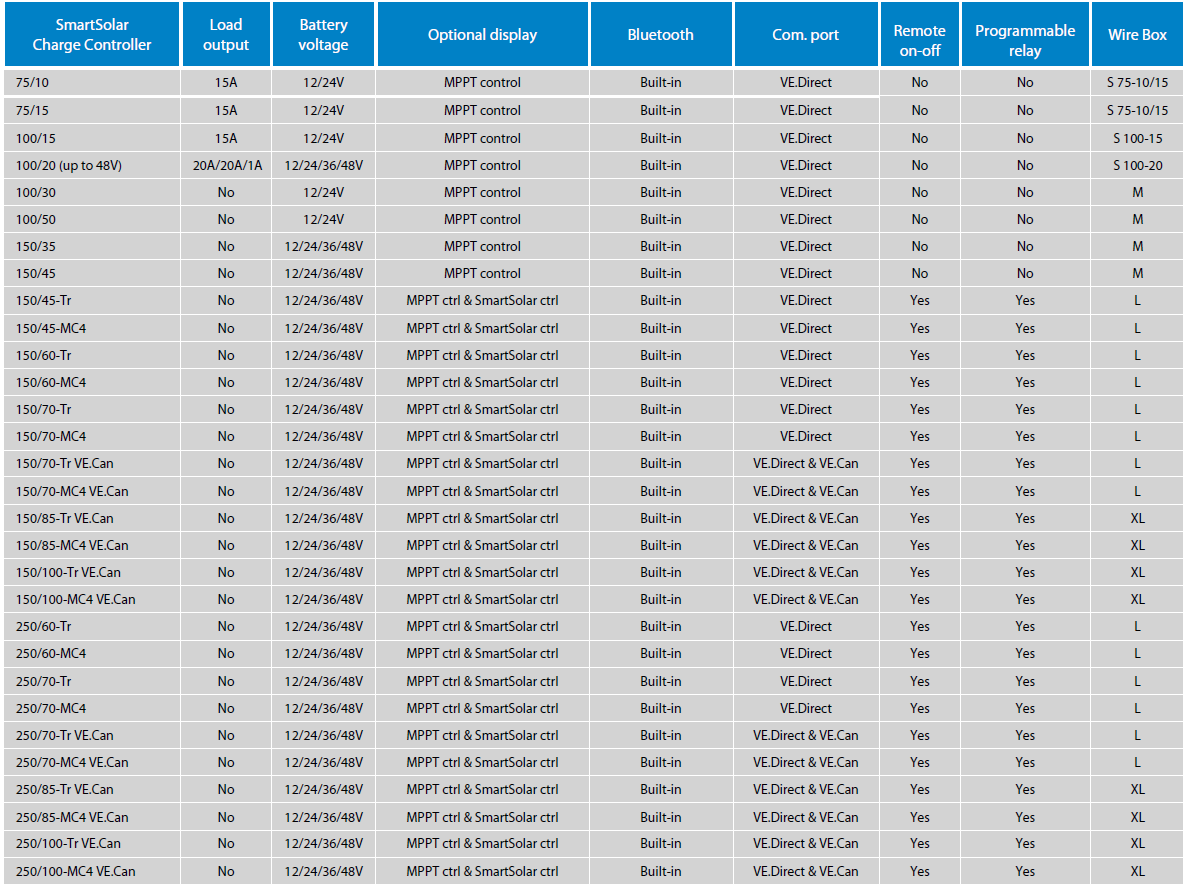This screenshot has height=885, width=1183.
Task: Click the 'Optional display' column header
Action: (482, 35)
